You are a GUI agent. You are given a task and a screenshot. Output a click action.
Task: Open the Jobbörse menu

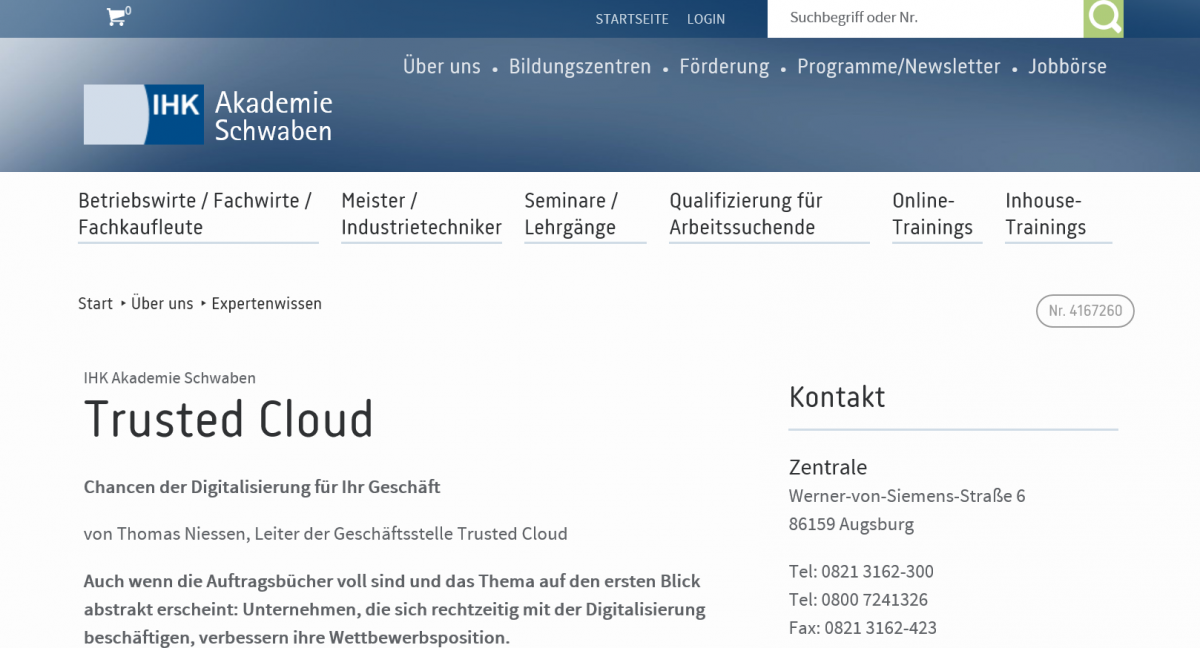click(x=1067, y=66)
